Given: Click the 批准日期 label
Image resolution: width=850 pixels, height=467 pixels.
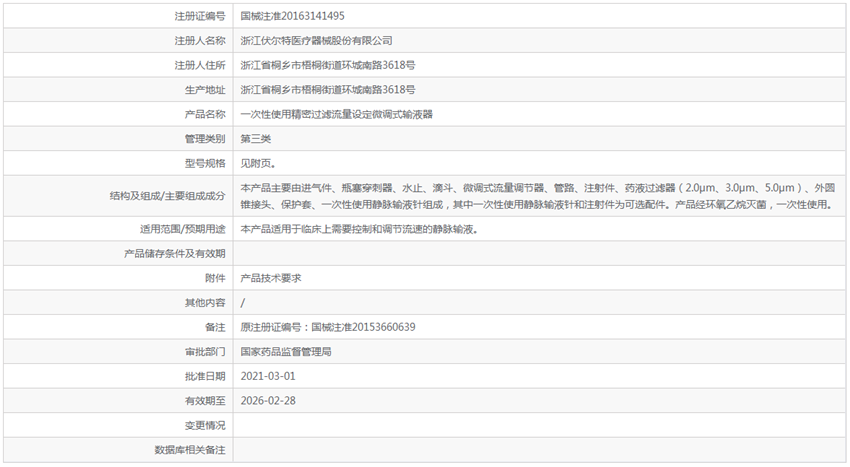Looking at the screenshot, I should pyautogui.click(x=205, y=376).
